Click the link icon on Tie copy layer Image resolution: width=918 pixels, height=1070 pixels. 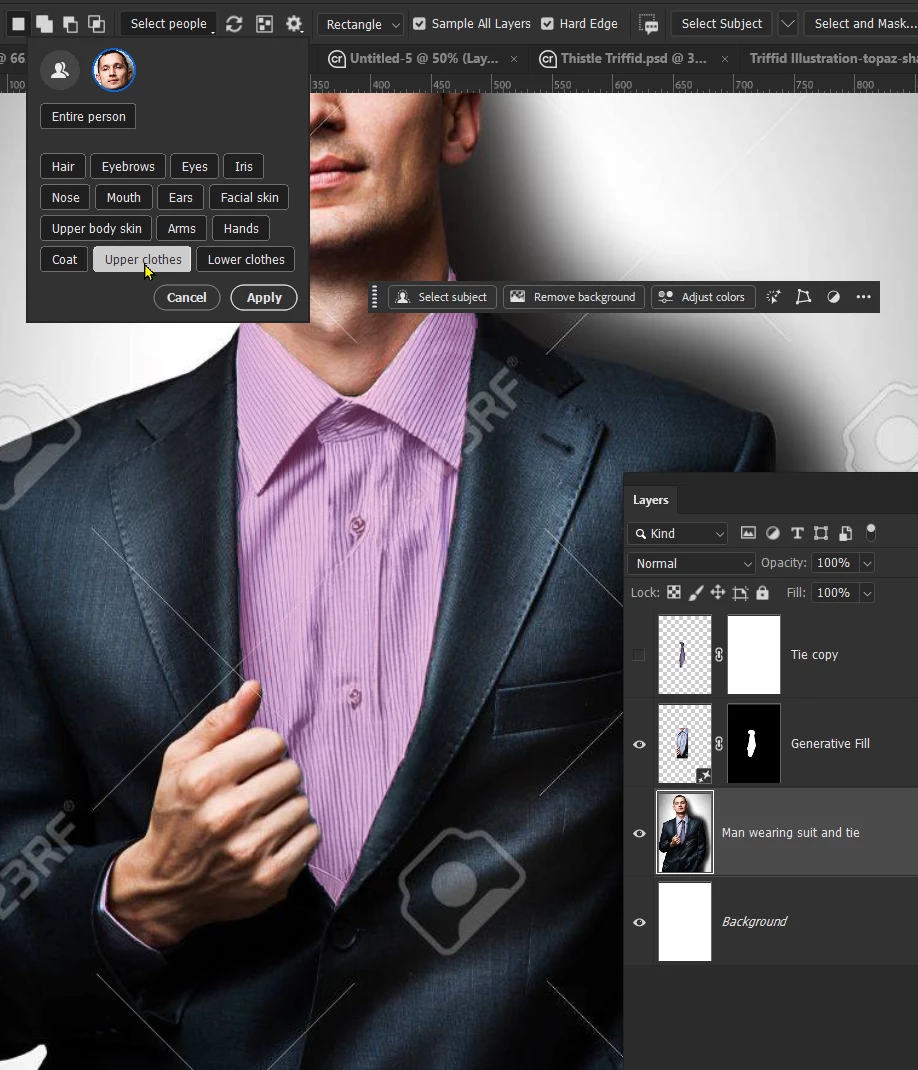point(719,654)
